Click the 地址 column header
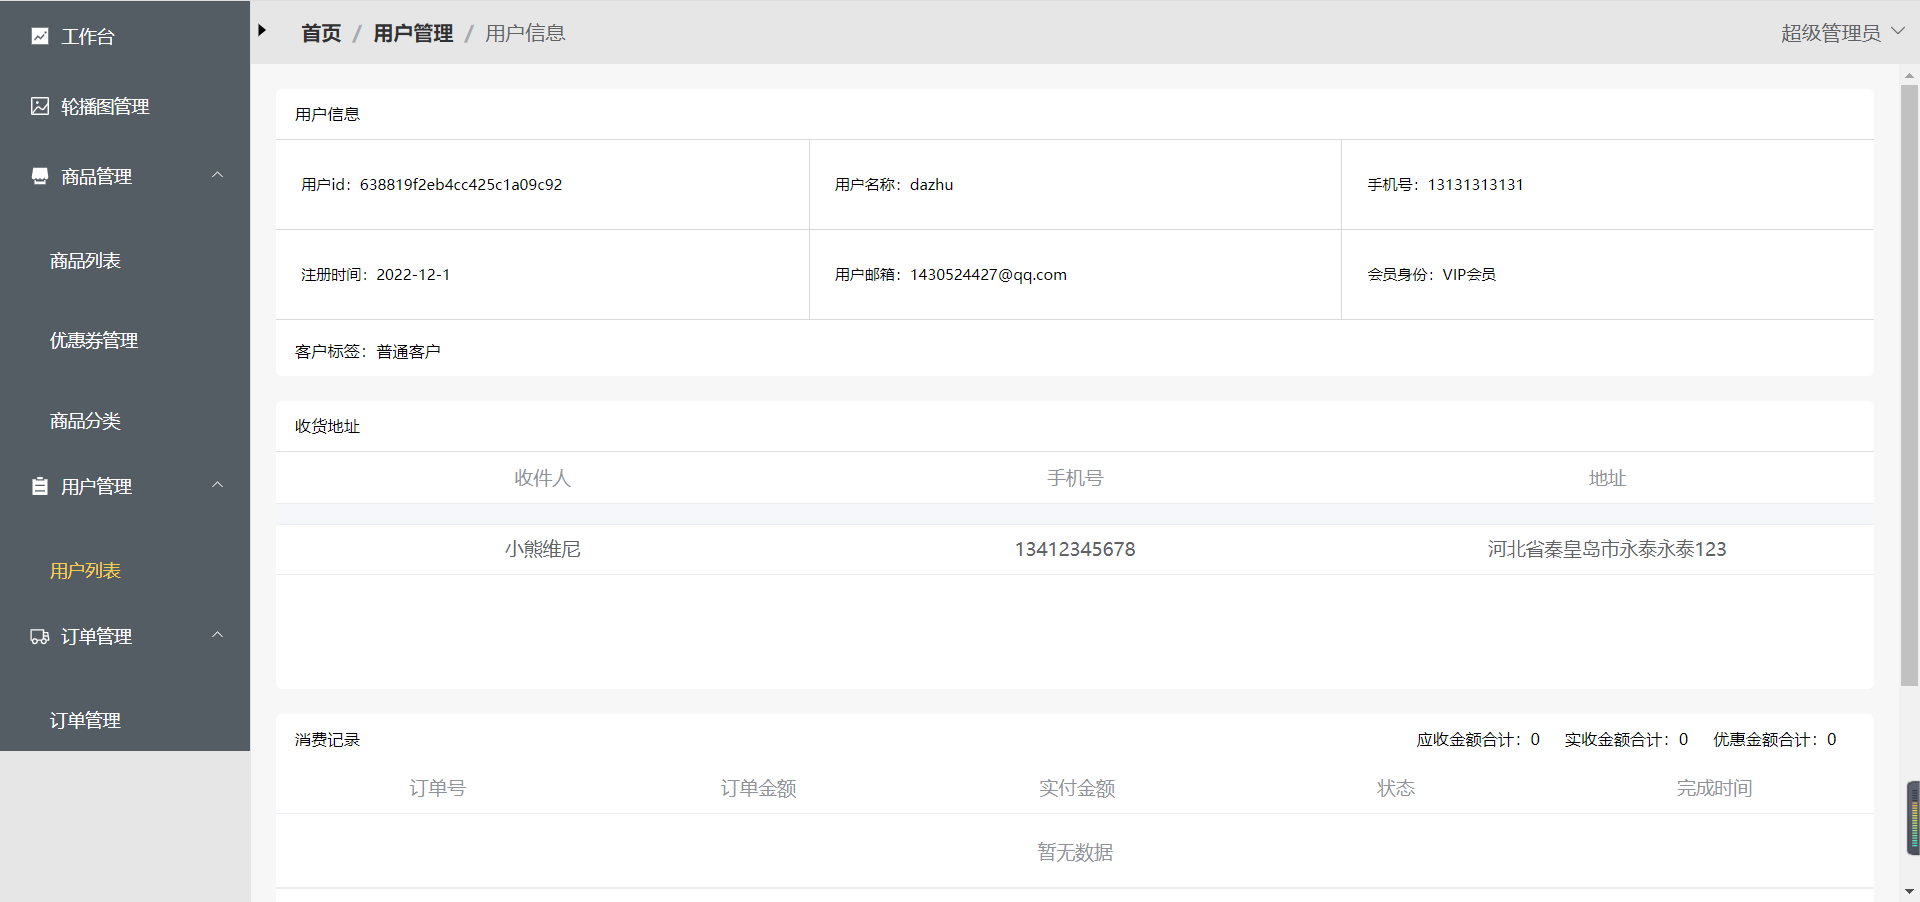1920x902 pixels. pyautogui.click(x=1607, y=478)
